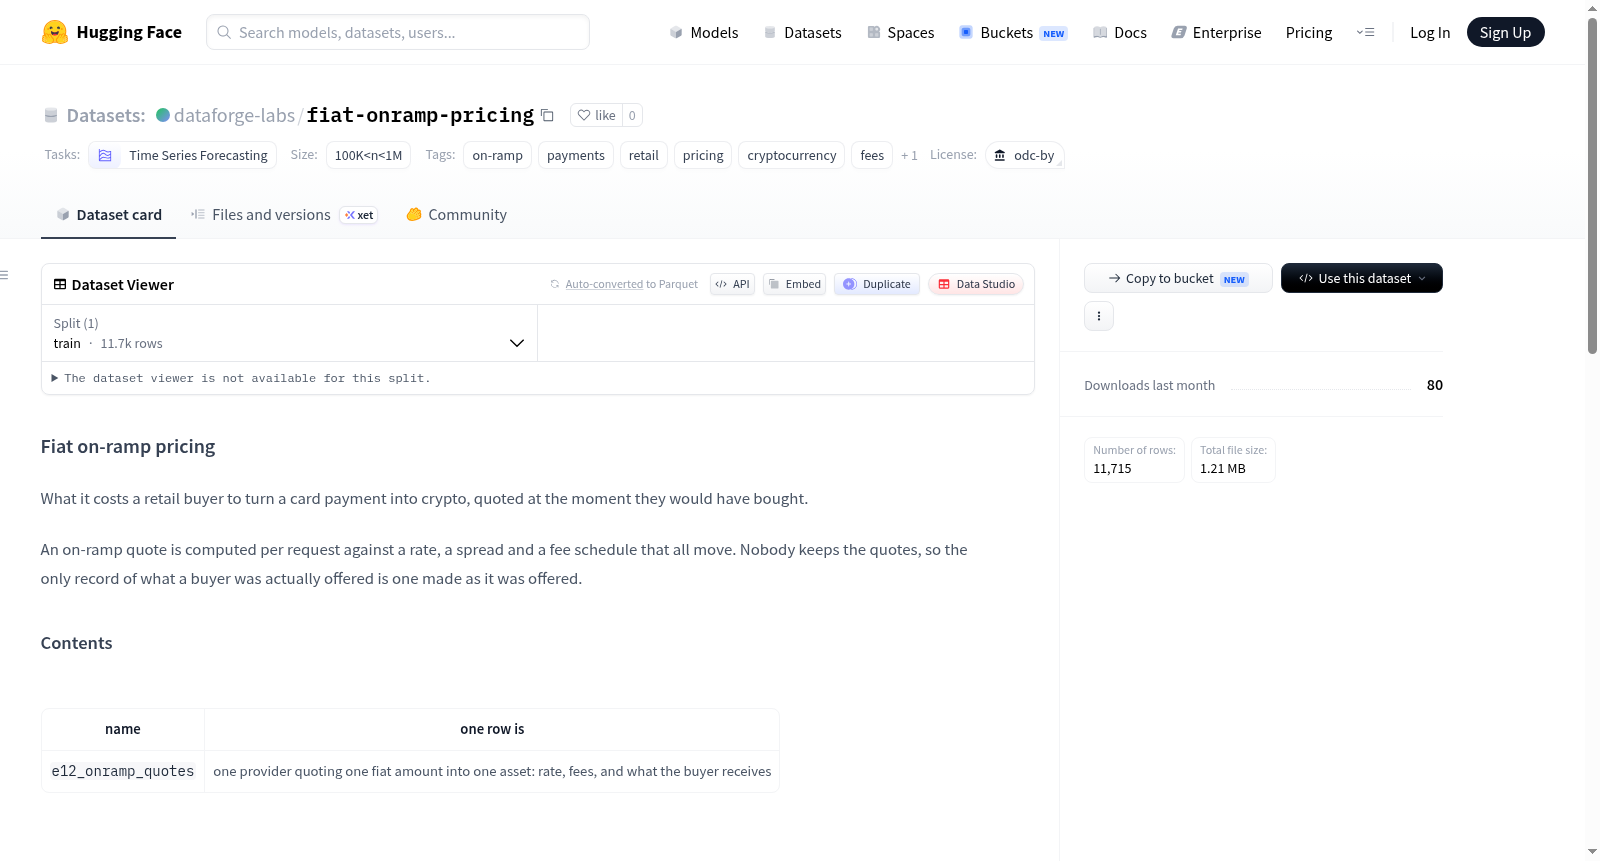This screenshot has height=861, width=1600.
Task: Open the Docs nav item
Action: point(1120,32)
